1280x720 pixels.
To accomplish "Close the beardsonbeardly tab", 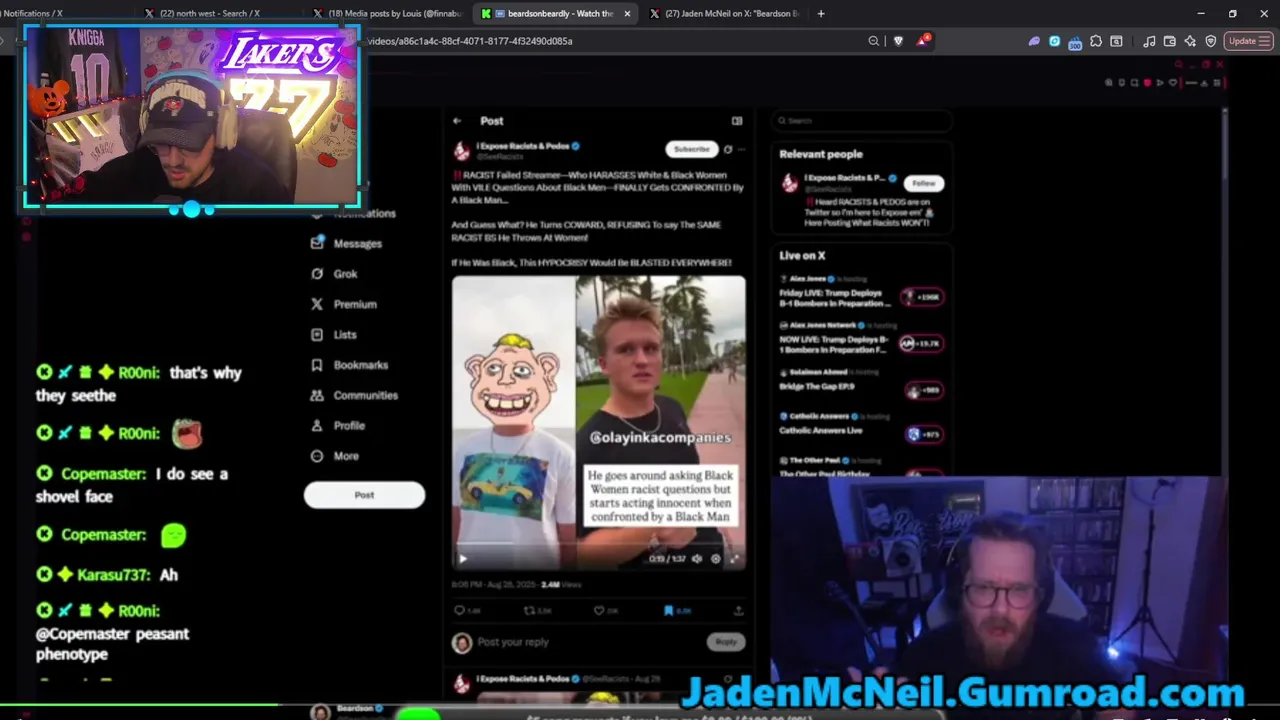I will (x=627, y=14).
